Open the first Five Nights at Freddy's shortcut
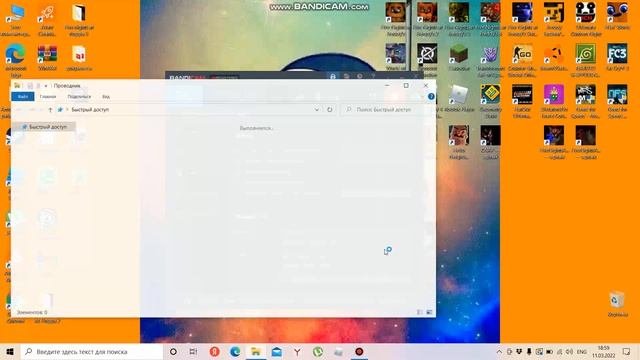Screen dimensions: 640x360 396,20
